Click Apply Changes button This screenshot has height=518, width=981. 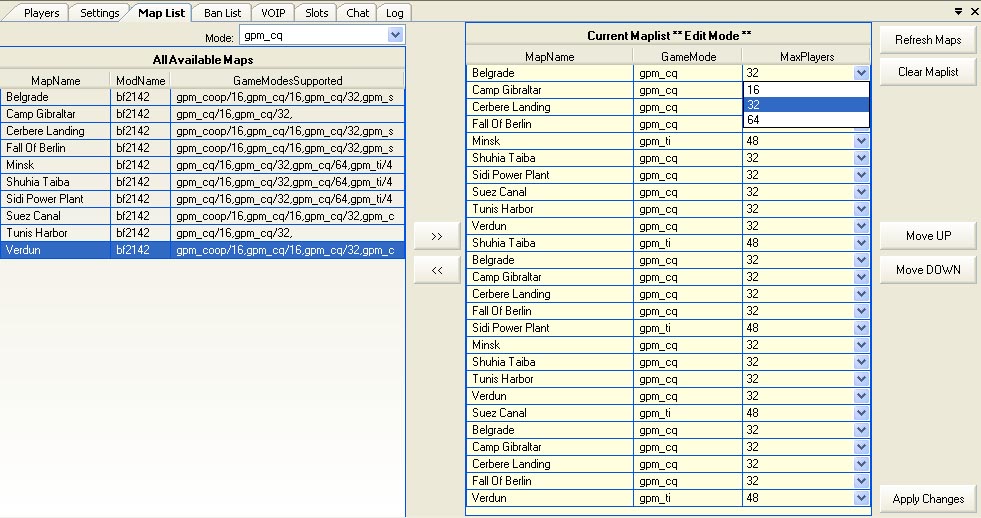[x=928, y=499]
